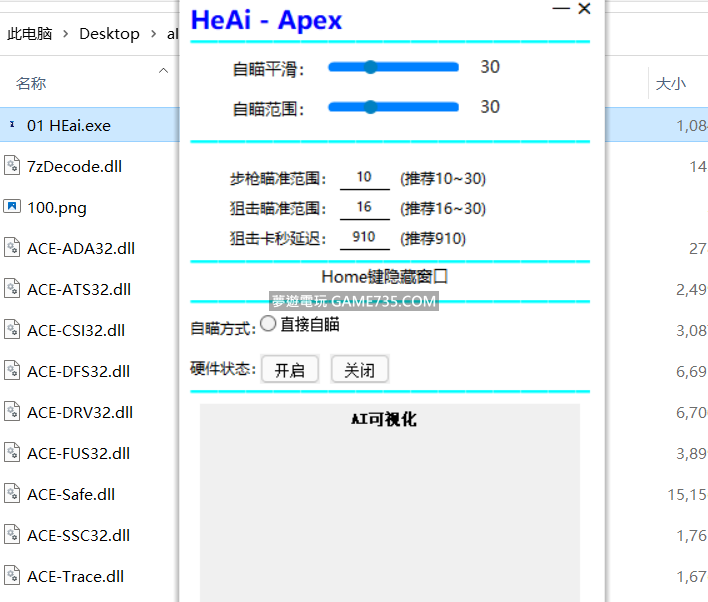The height and width of the screenshot is (602, 708).
Task: Click the 关闭 button for hardware status
Action: tap(359, 370)
